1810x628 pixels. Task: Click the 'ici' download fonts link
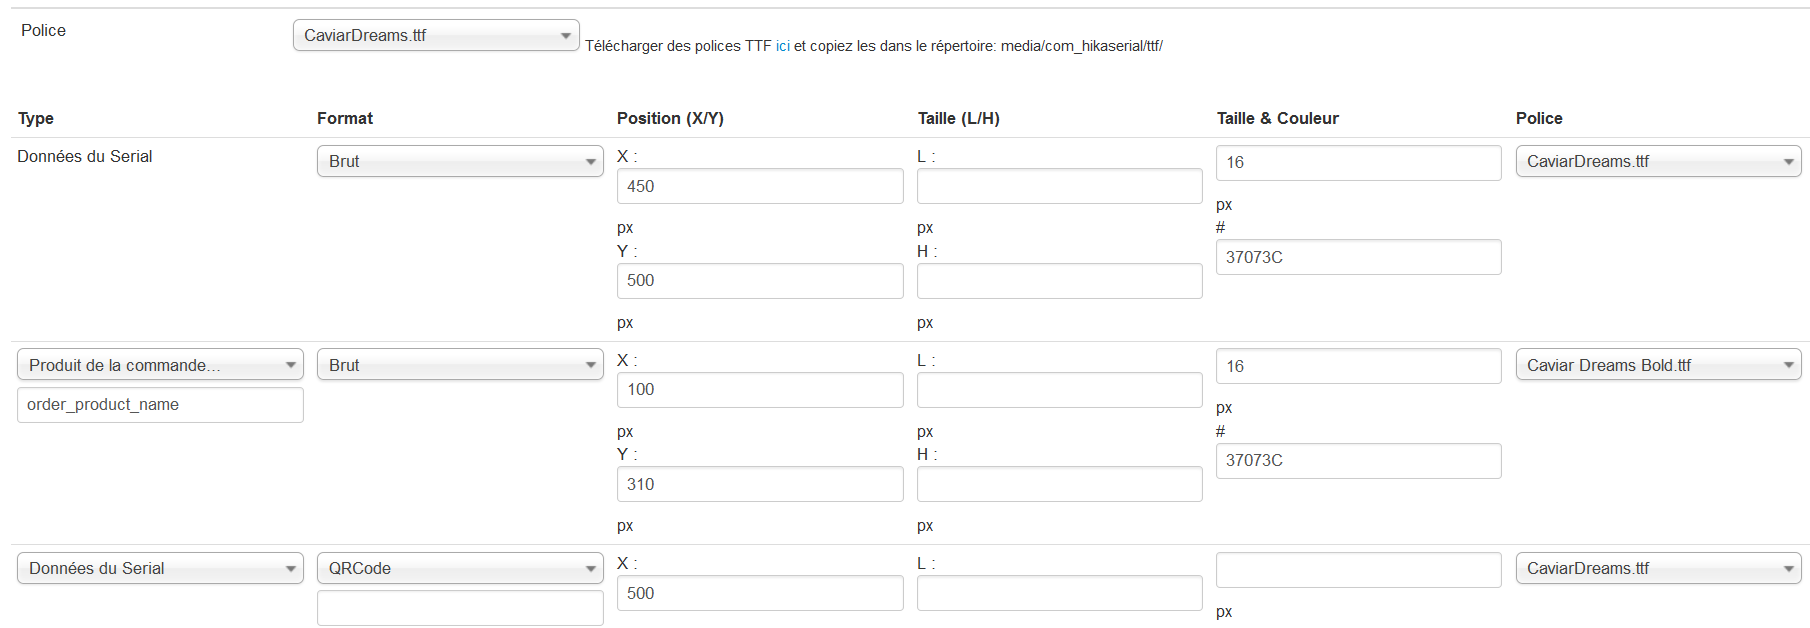pos(782,46)
